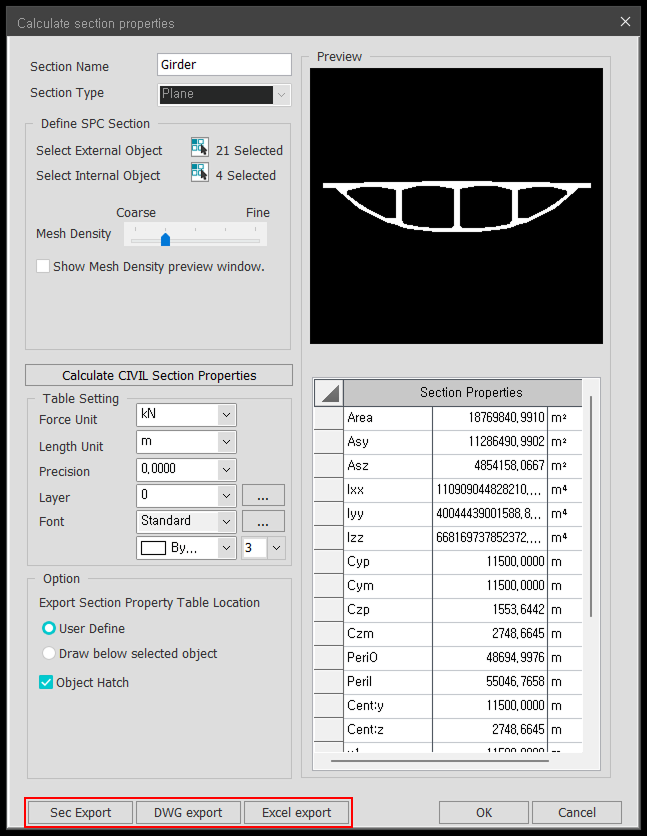Select the Iyy property row
Image resolution: width=647 pixels, height=836 pixels.
pos(448,513)
